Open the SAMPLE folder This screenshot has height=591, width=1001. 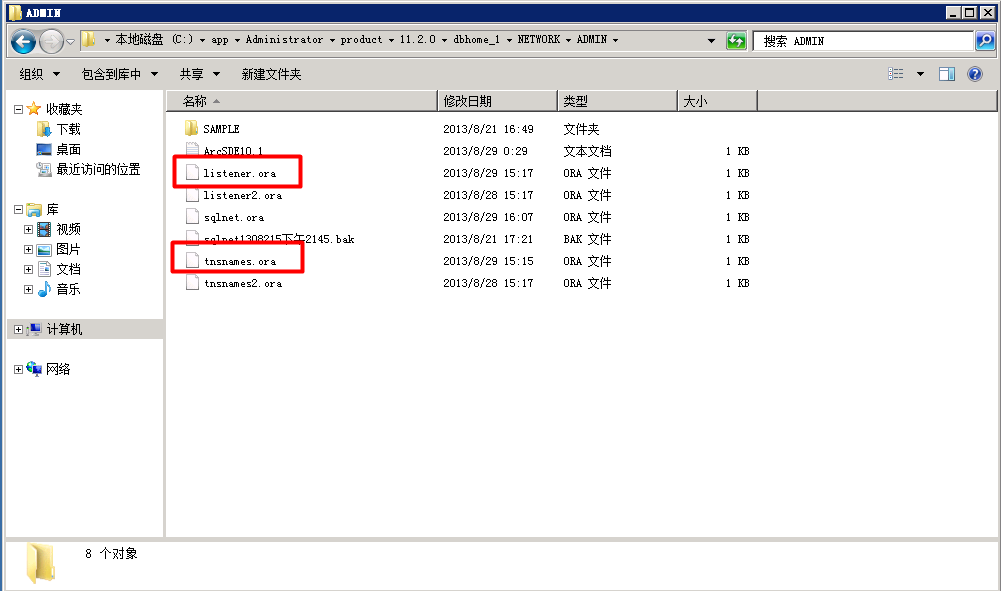click(x=215, y=128)
